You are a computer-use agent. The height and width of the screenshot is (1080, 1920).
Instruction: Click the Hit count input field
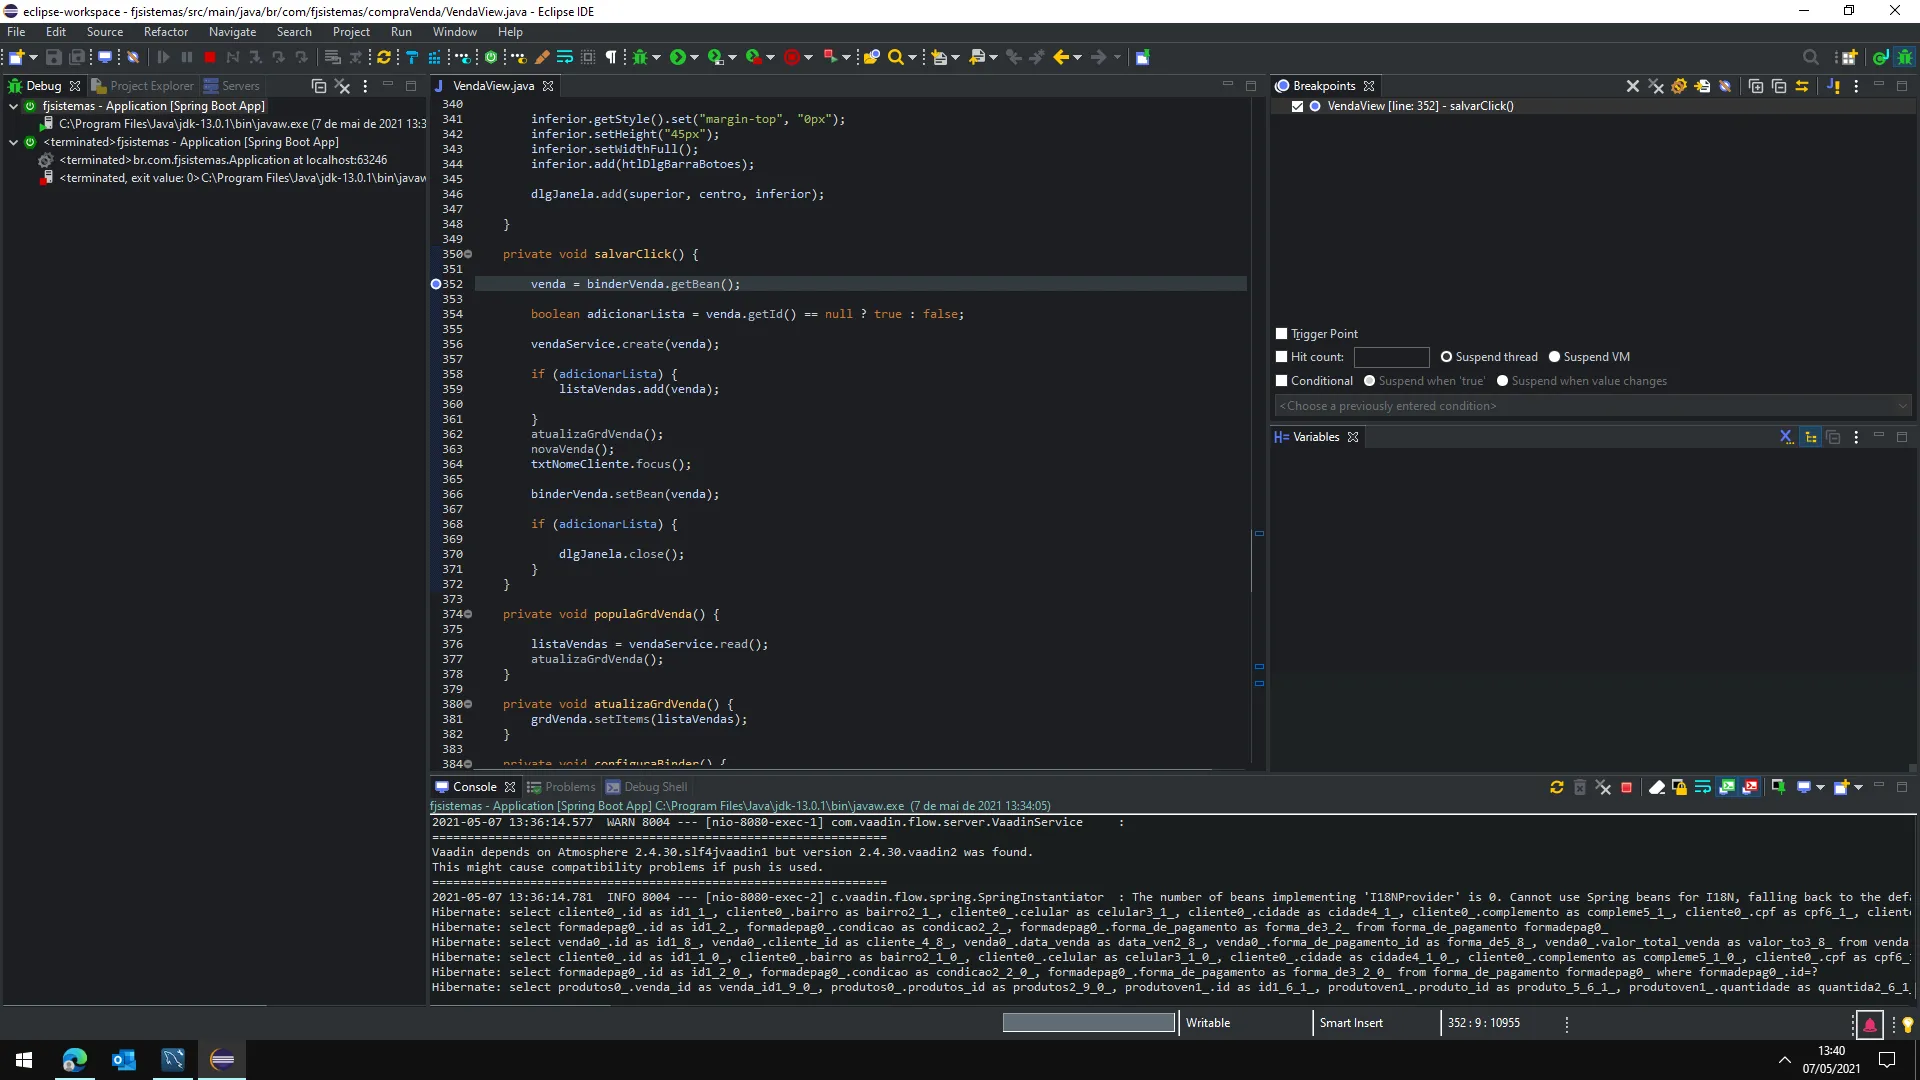[1391, 357]
